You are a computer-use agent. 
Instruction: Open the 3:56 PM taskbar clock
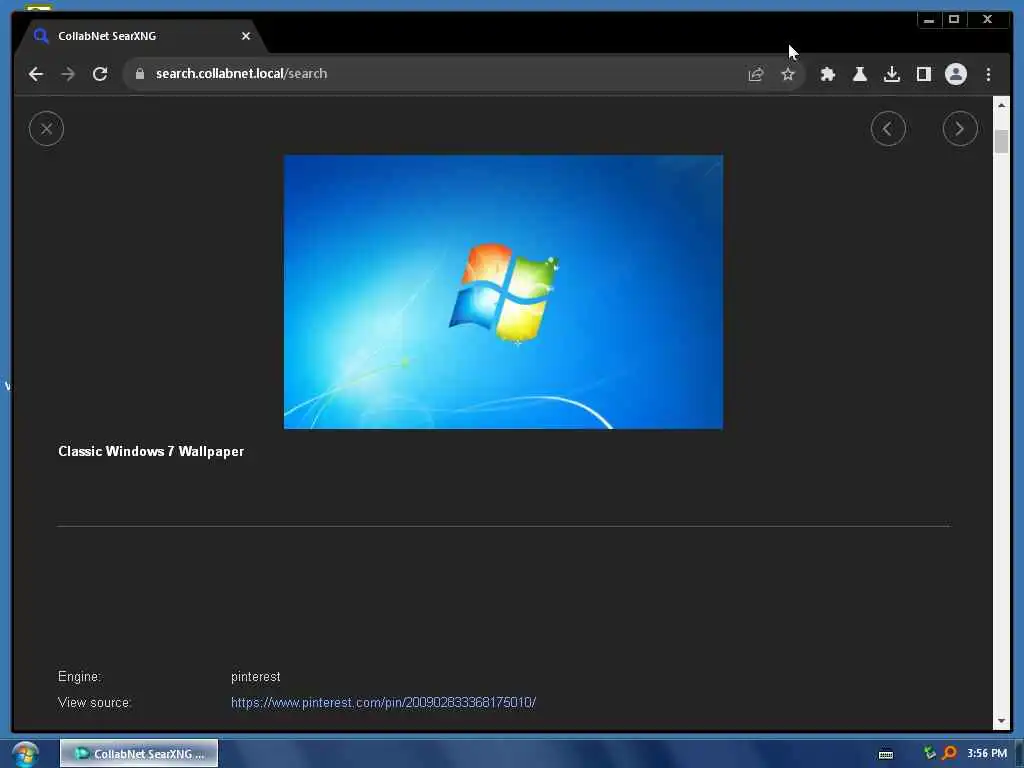click(x=987, y=753)
